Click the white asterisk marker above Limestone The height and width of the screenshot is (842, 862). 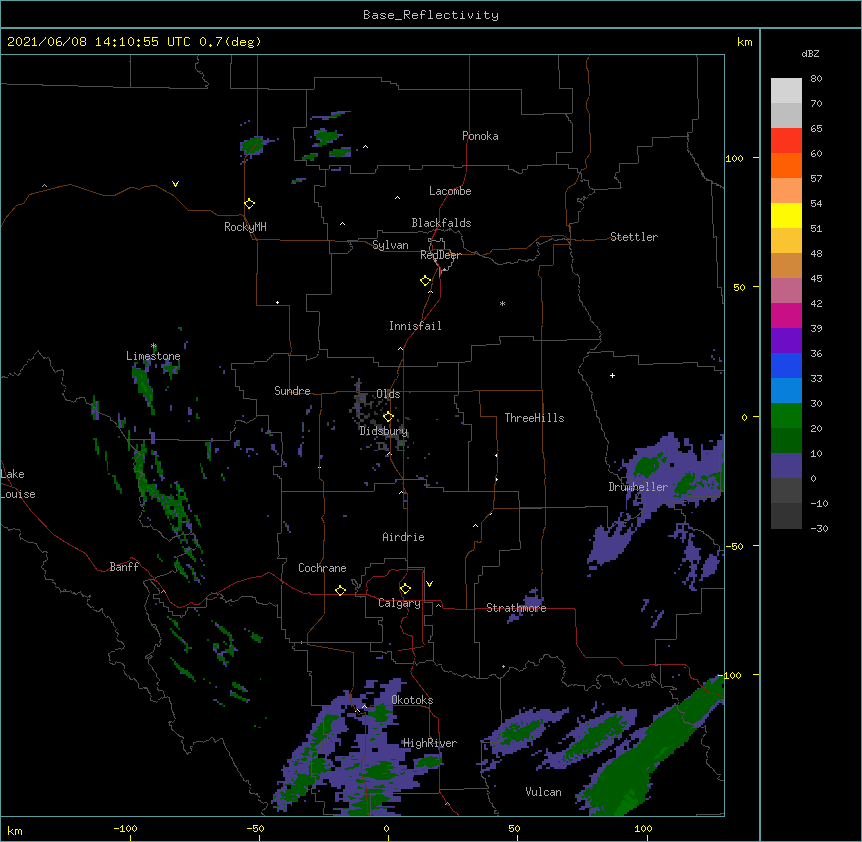click(154, 346)
